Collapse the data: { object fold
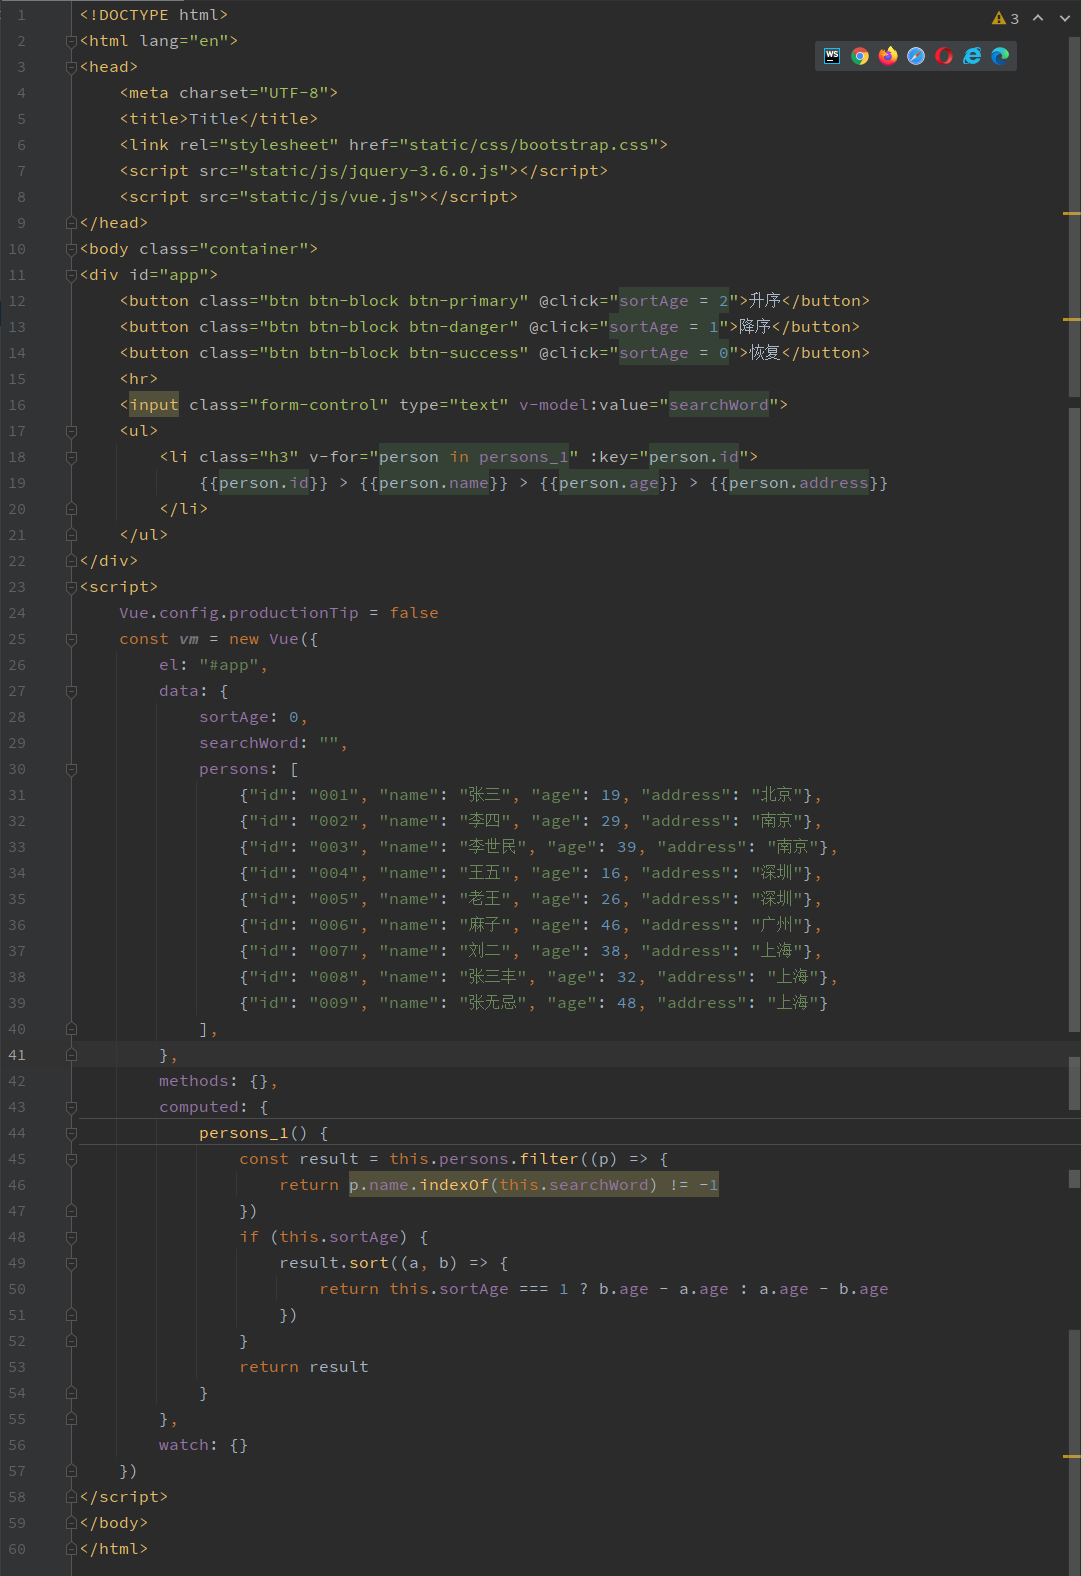Screen dimensions: 1083x1576 (71, 691)
